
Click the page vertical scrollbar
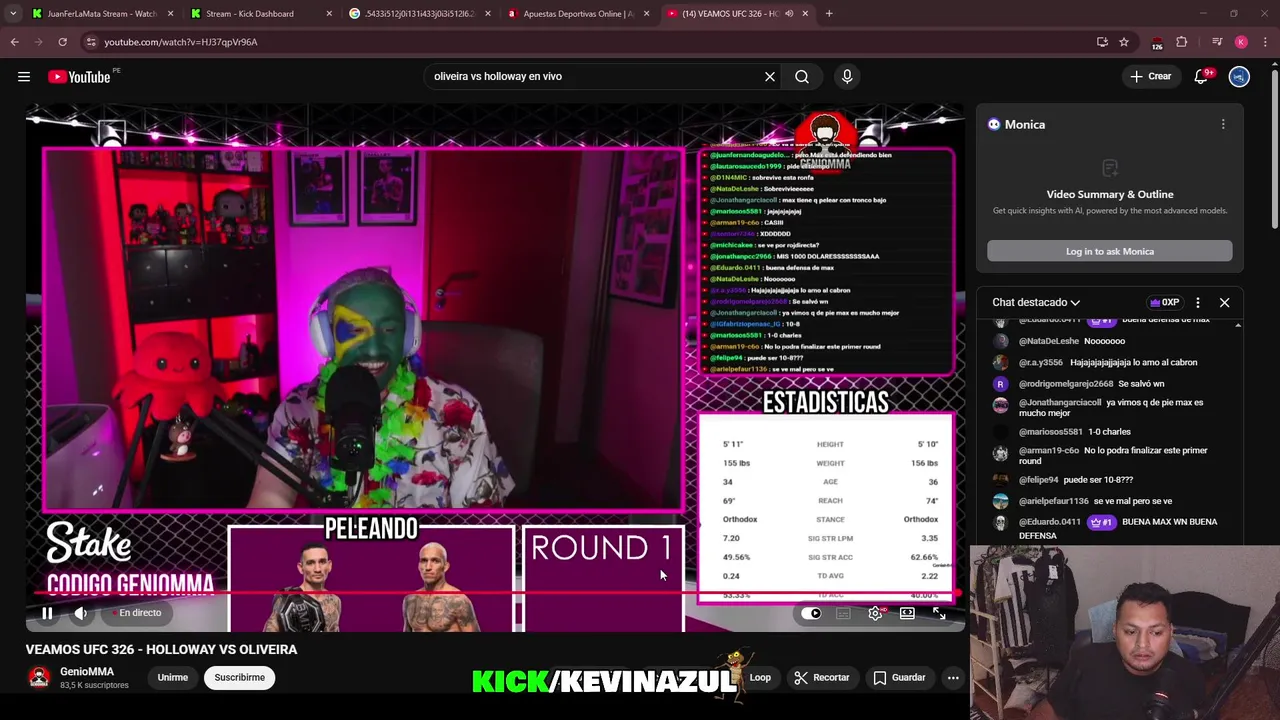(1274, 150)
